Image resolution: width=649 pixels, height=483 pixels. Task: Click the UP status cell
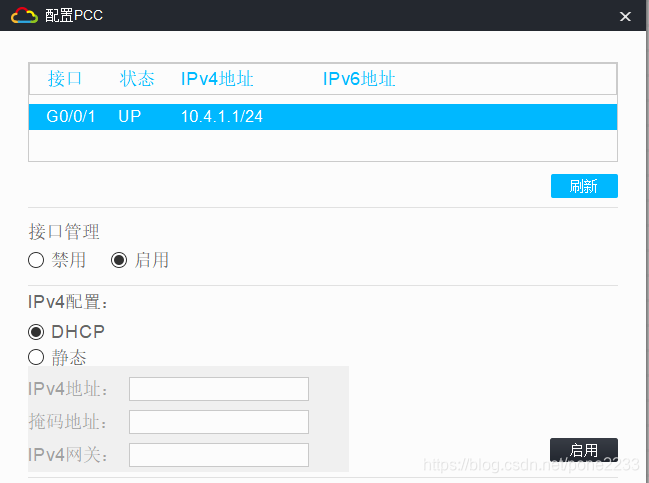click(130, 116)
